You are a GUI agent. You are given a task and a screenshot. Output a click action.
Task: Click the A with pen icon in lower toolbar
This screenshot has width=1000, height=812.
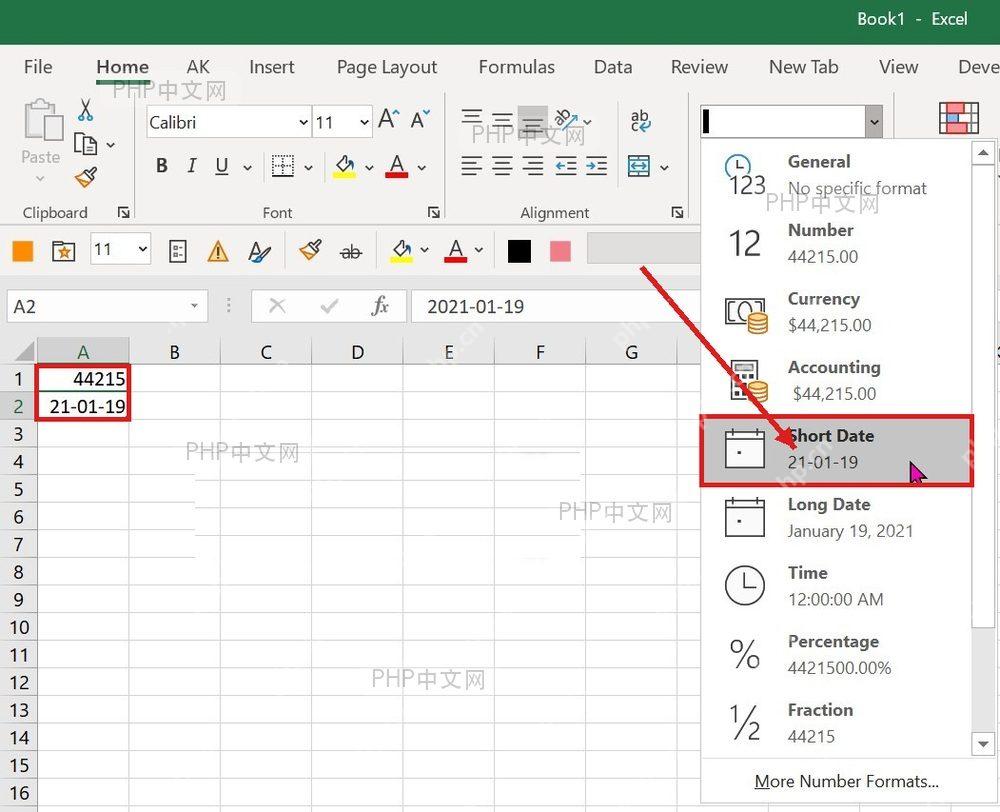pos(259,251)
